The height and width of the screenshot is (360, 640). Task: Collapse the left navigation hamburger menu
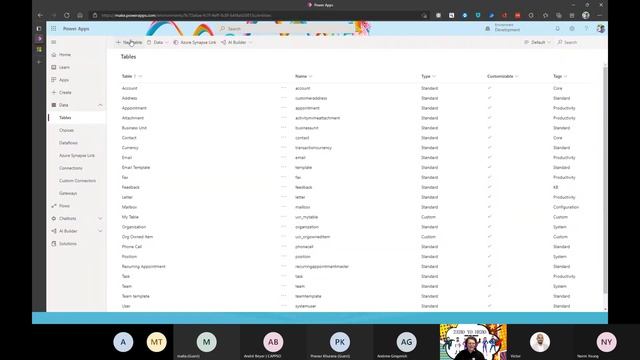click(x=53, y=42)
